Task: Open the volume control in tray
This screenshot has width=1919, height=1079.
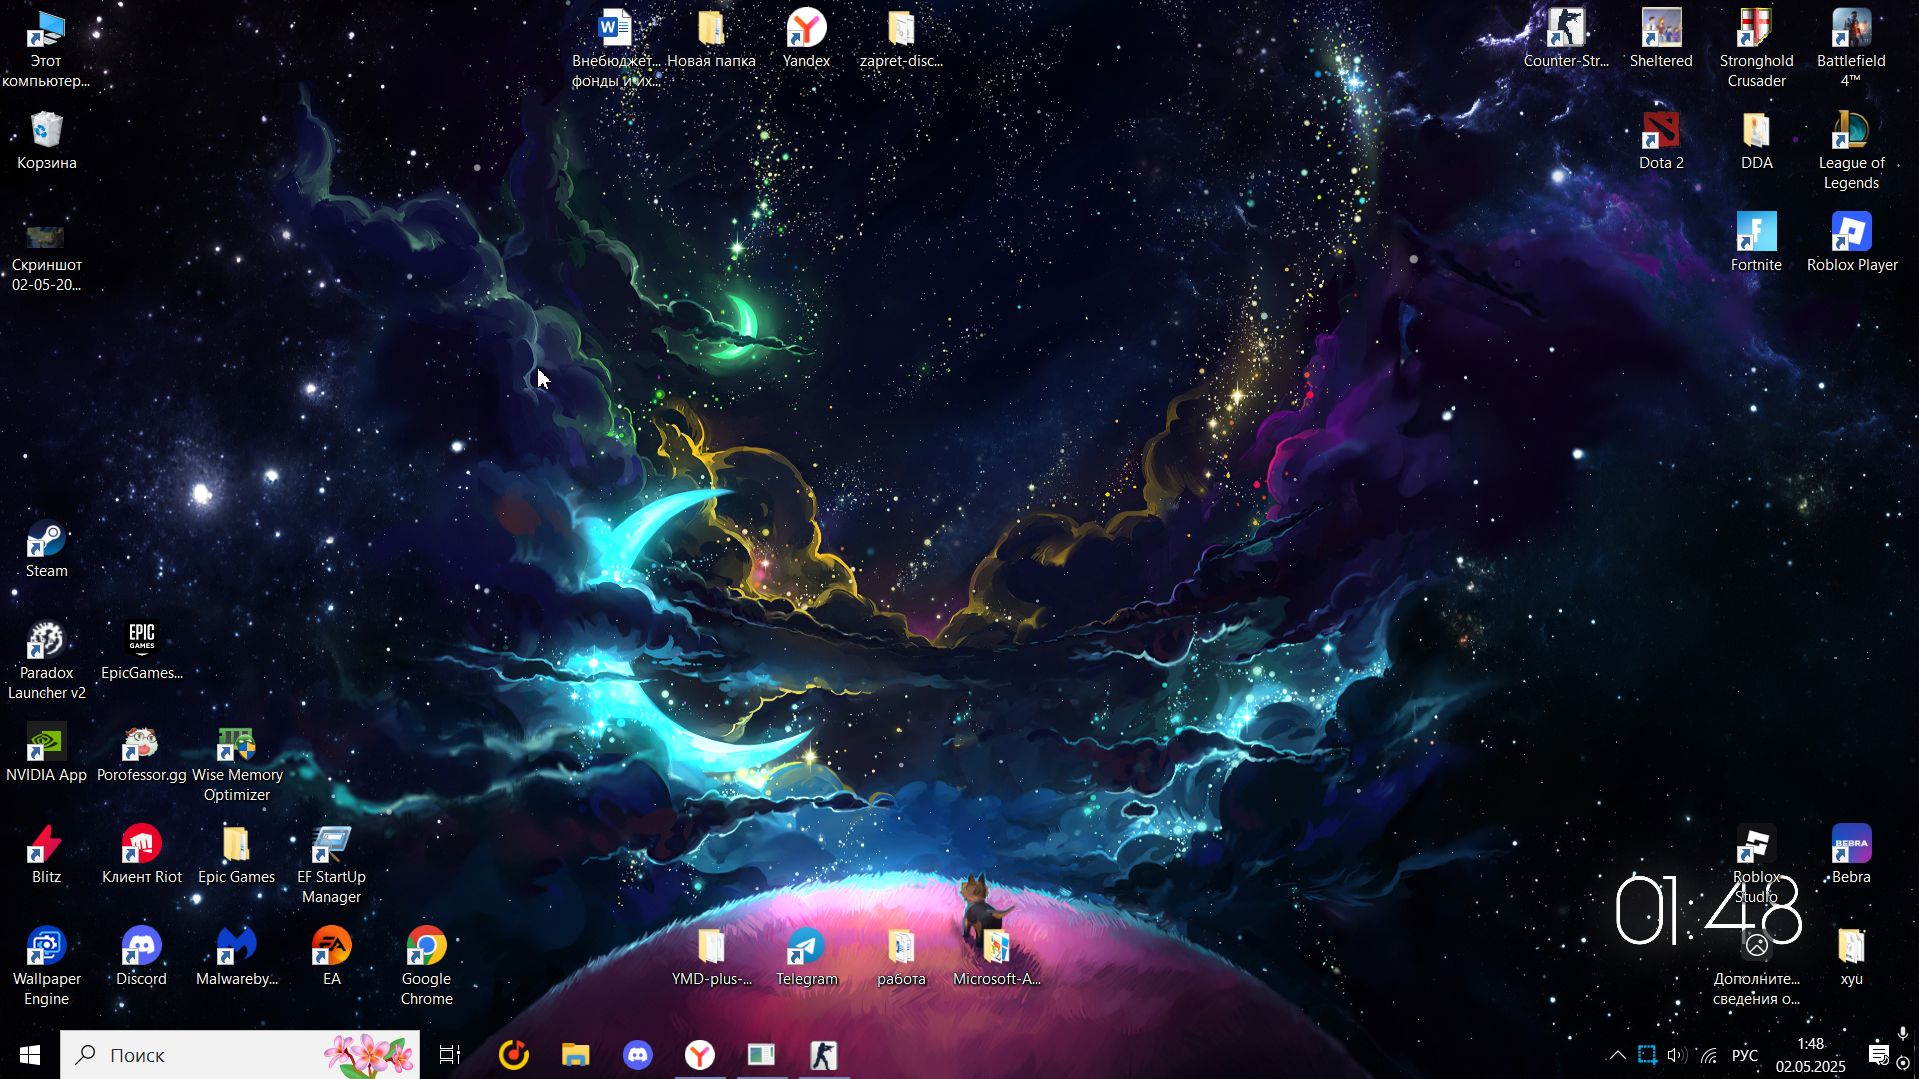Action: [x=1676, y=1055]
